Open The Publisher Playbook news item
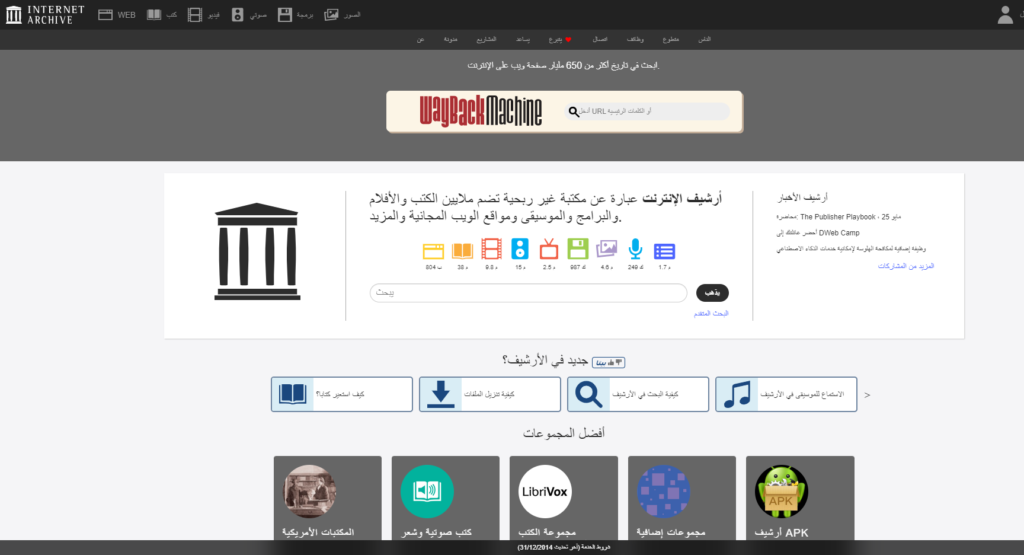This screenshot has width=1024, height=555. (x=839, y=217)
